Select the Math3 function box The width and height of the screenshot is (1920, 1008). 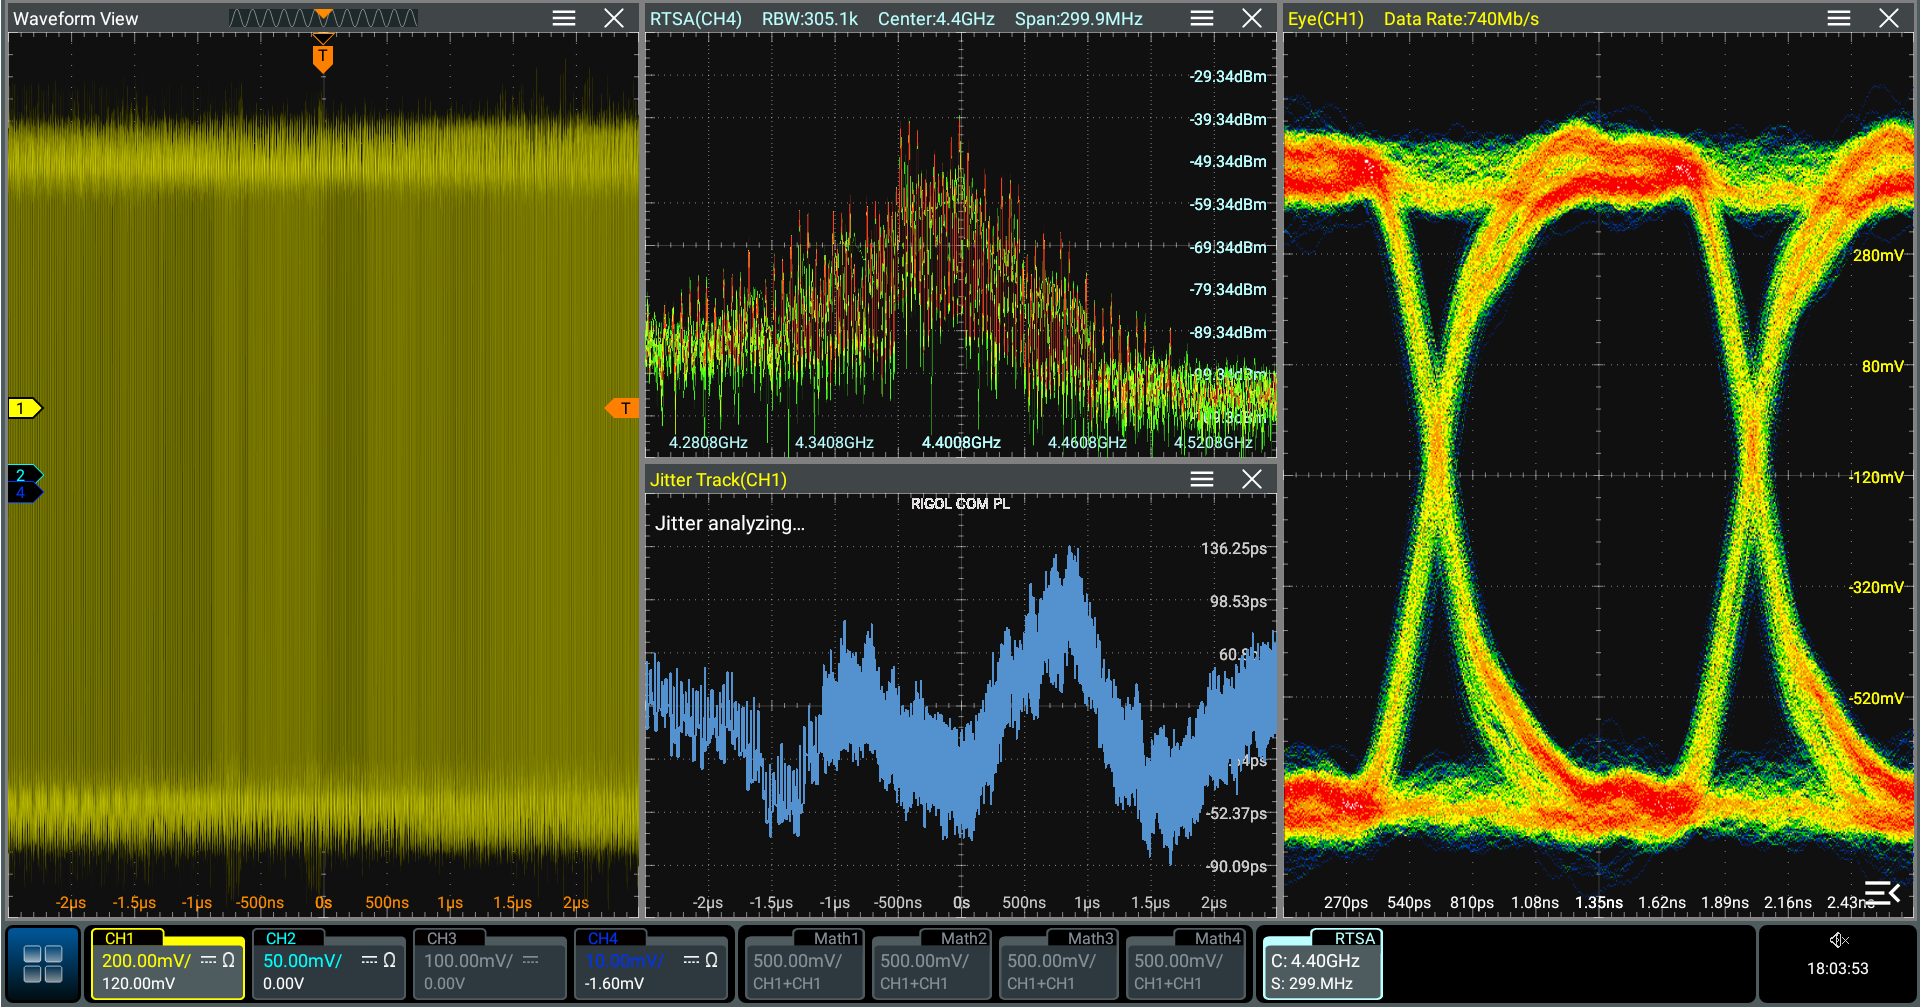(1058, 964)
